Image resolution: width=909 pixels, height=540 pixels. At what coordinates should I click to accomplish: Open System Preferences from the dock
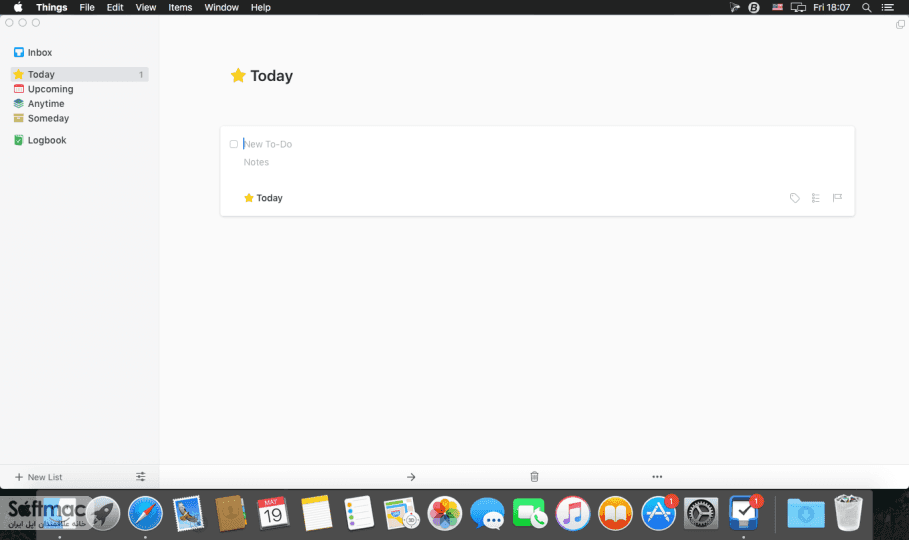[701, 513]
